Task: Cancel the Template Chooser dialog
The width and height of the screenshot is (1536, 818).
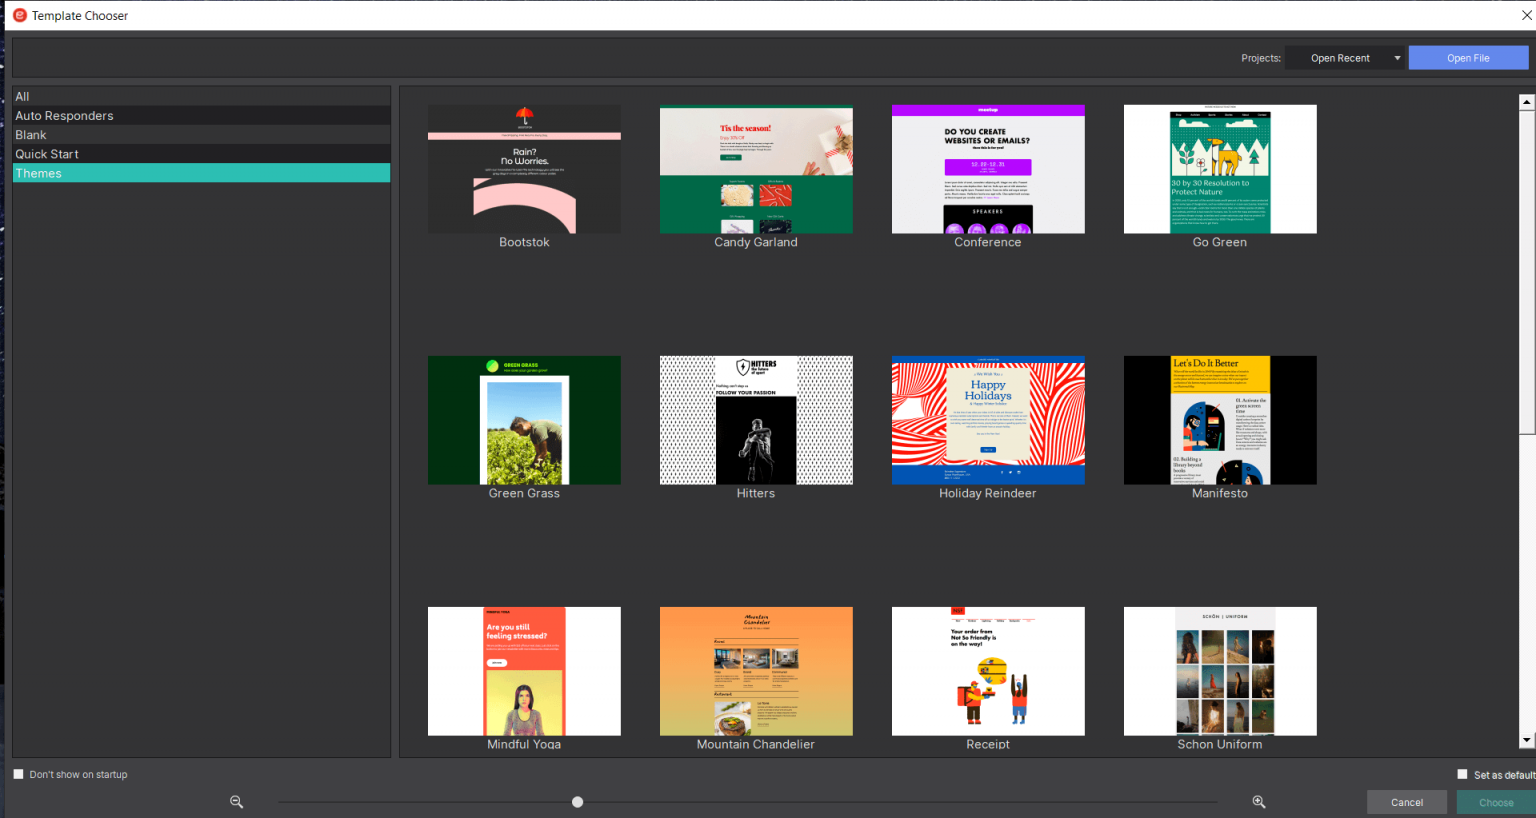Action: [1406, 801]
